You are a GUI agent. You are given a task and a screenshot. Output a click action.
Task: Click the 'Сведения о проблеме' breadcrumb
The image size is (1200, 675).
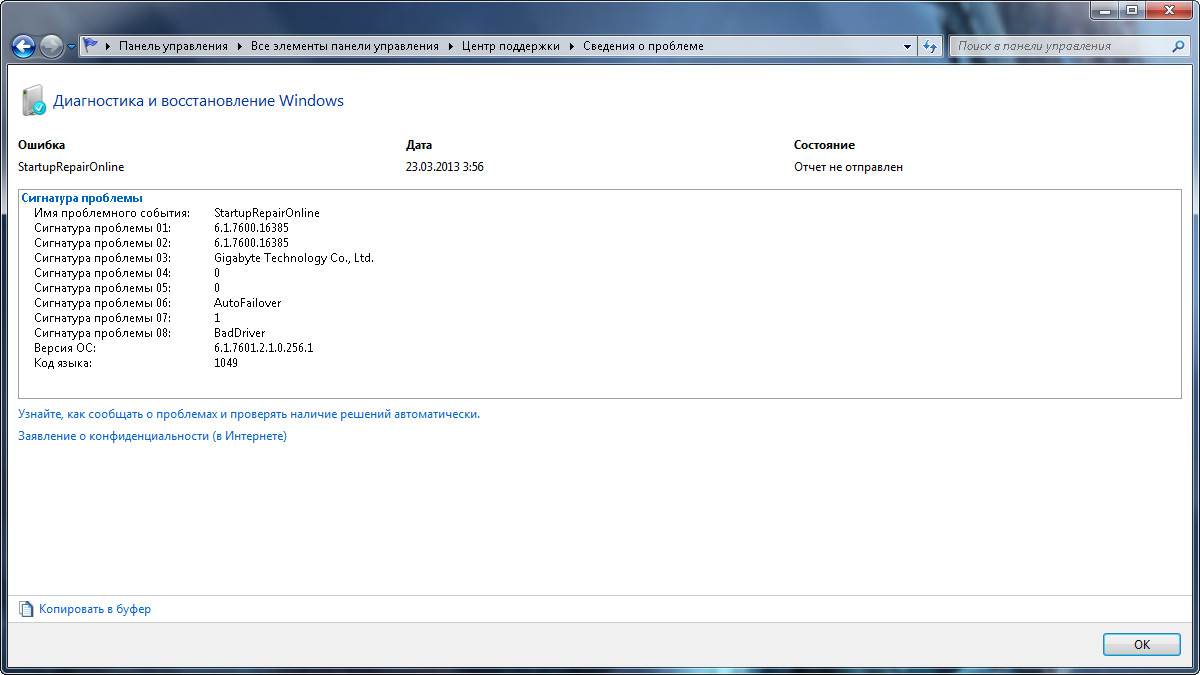pyautogui.click(x=643, y=46)
